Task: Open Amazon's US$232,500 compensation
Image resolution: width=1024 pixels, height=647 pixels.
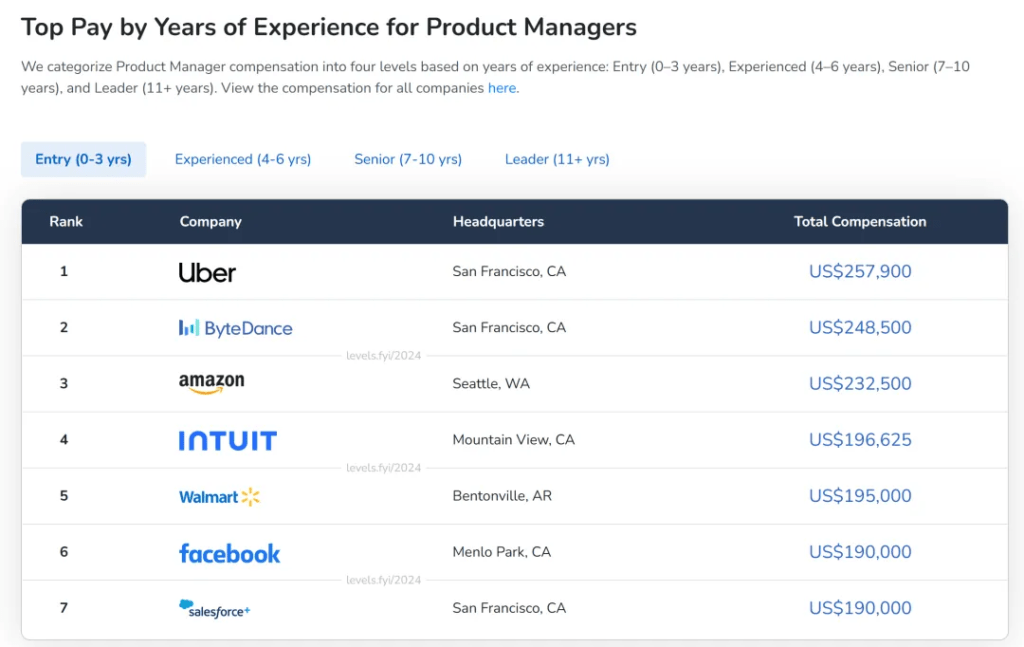Action: (860, 383)
